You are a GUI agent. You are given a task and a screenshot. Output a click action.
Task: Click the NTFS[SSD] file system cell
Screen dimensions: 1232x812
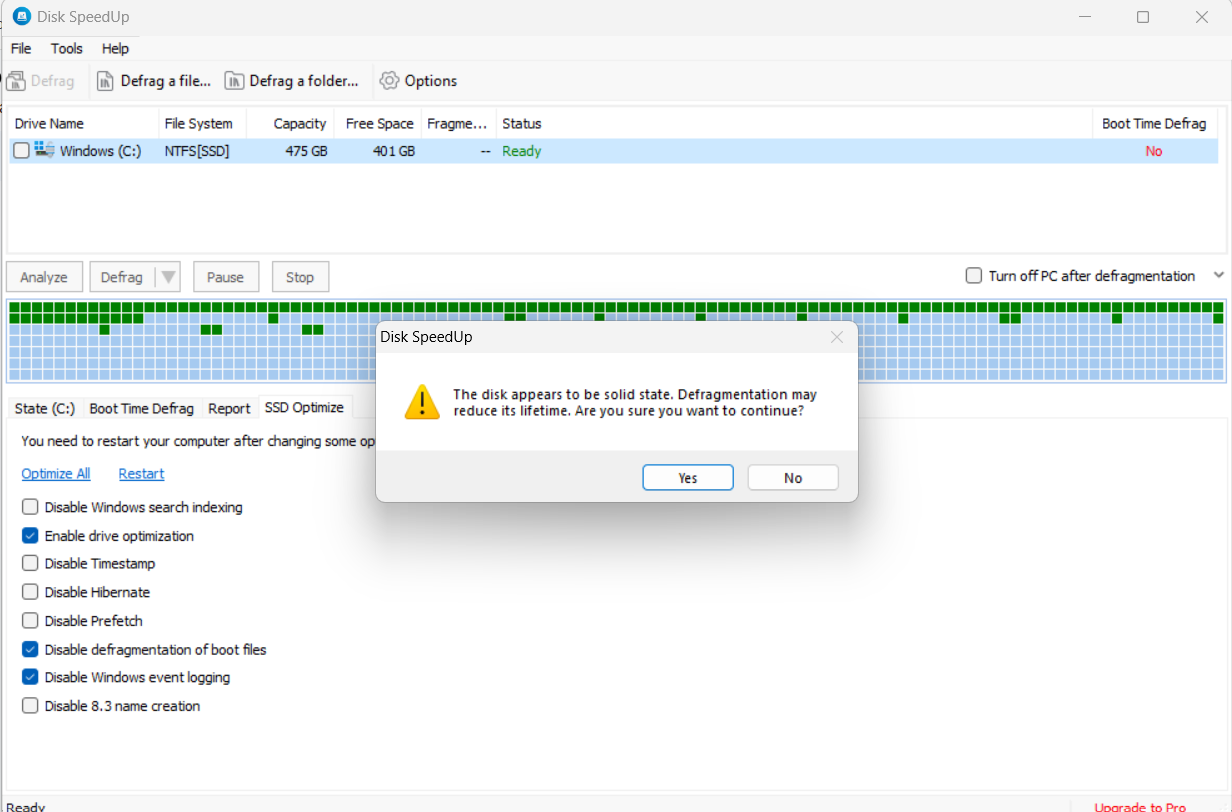coord(197,151)
